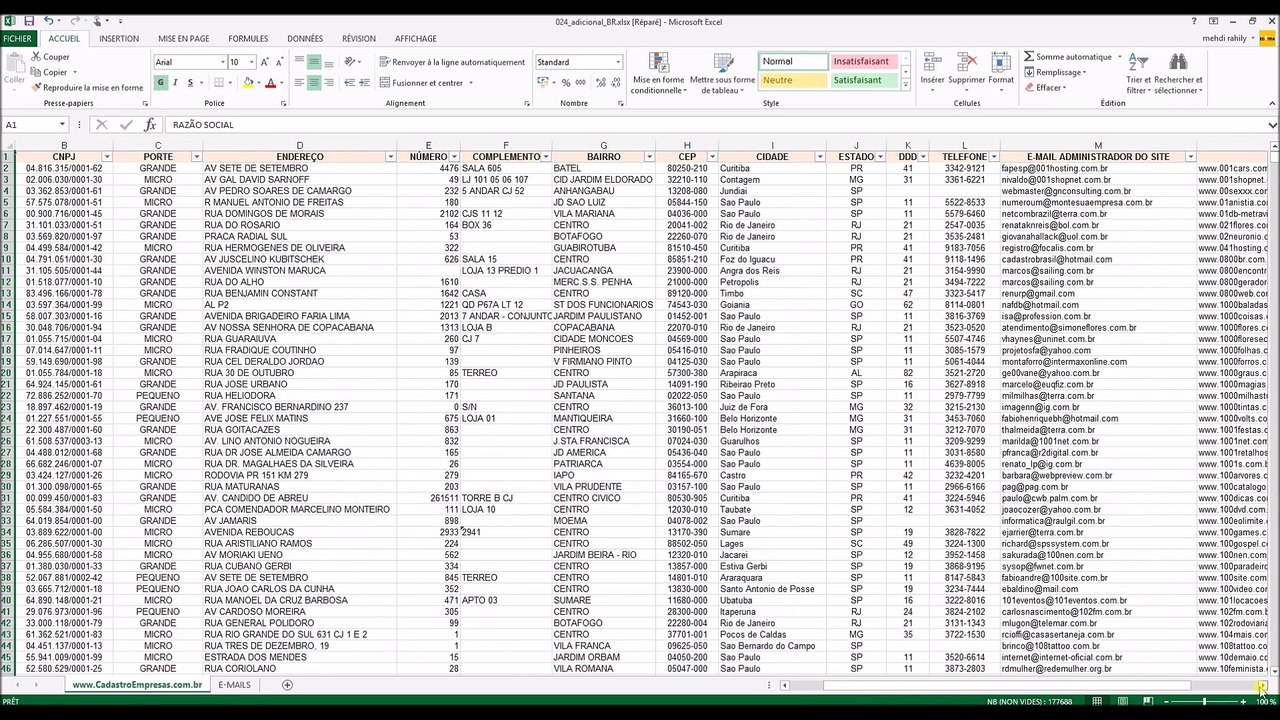Image resolution: width=1280 pixels, height=720 pixels.
Task: Open CIDADE column filter dropdown
Action: [820, 157]
